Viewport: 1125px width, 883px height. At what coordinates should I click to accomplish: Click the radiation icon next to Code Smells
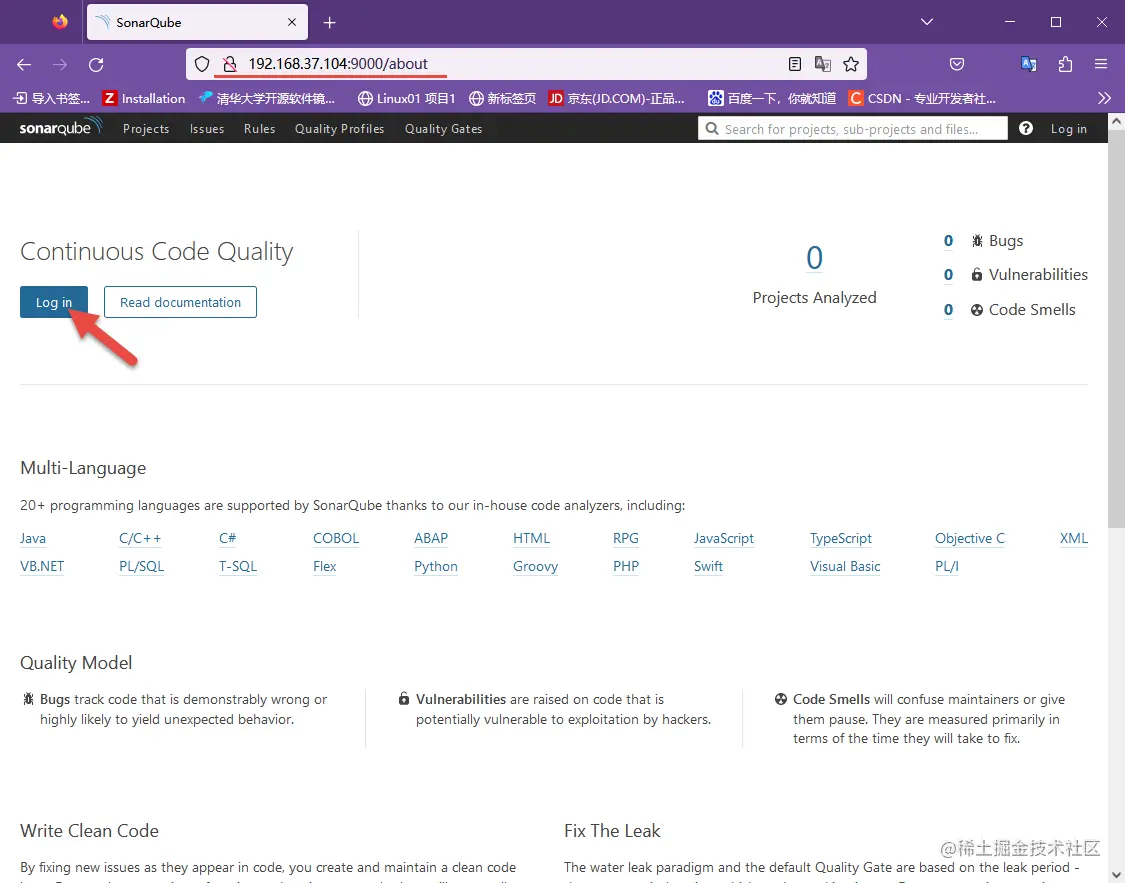(976, 310)
